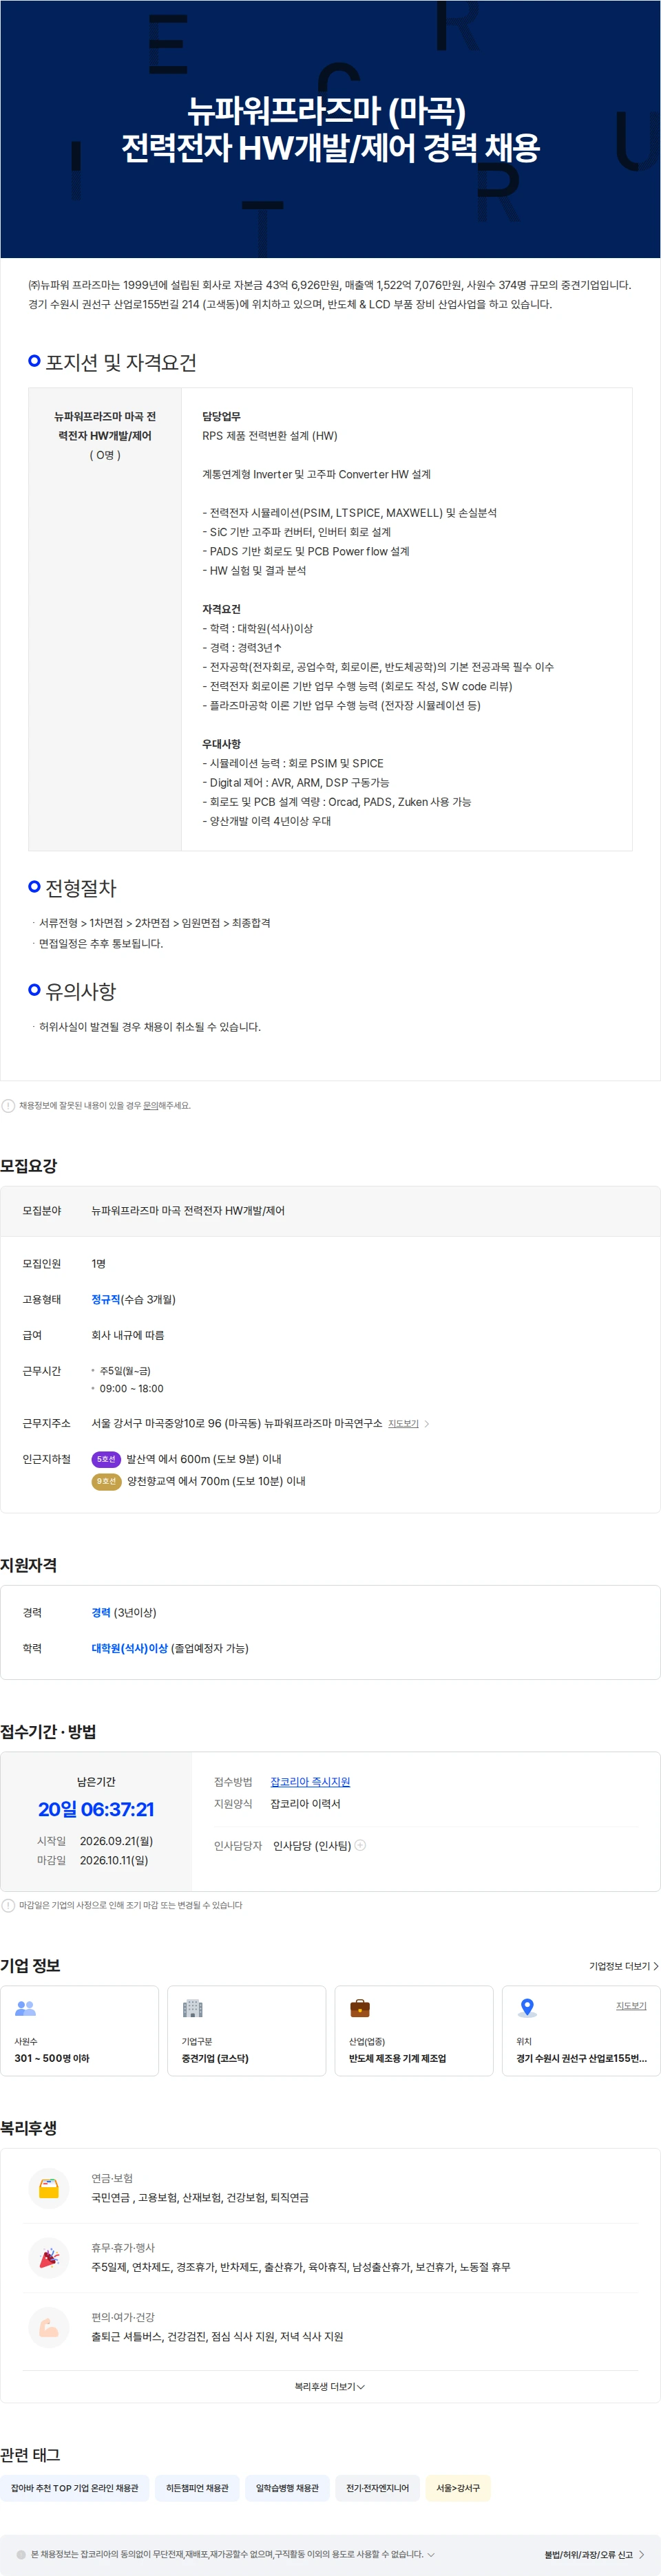The width and height of the screenshot is (661, 2576).
Task: Click 경기 수원시 권선구 산업로155번 location text
Action: pyautogui.click(x=581, y=2058)
